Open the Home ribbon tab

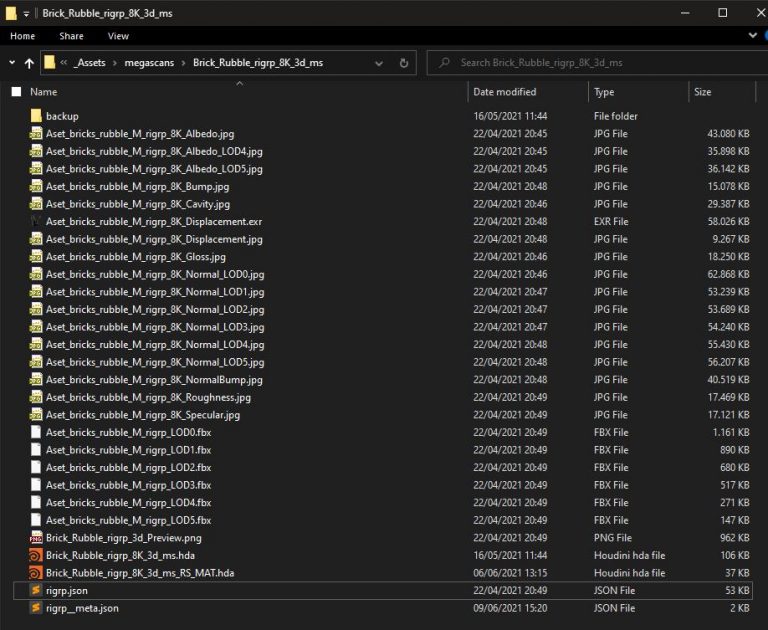[x=22, y=36]
